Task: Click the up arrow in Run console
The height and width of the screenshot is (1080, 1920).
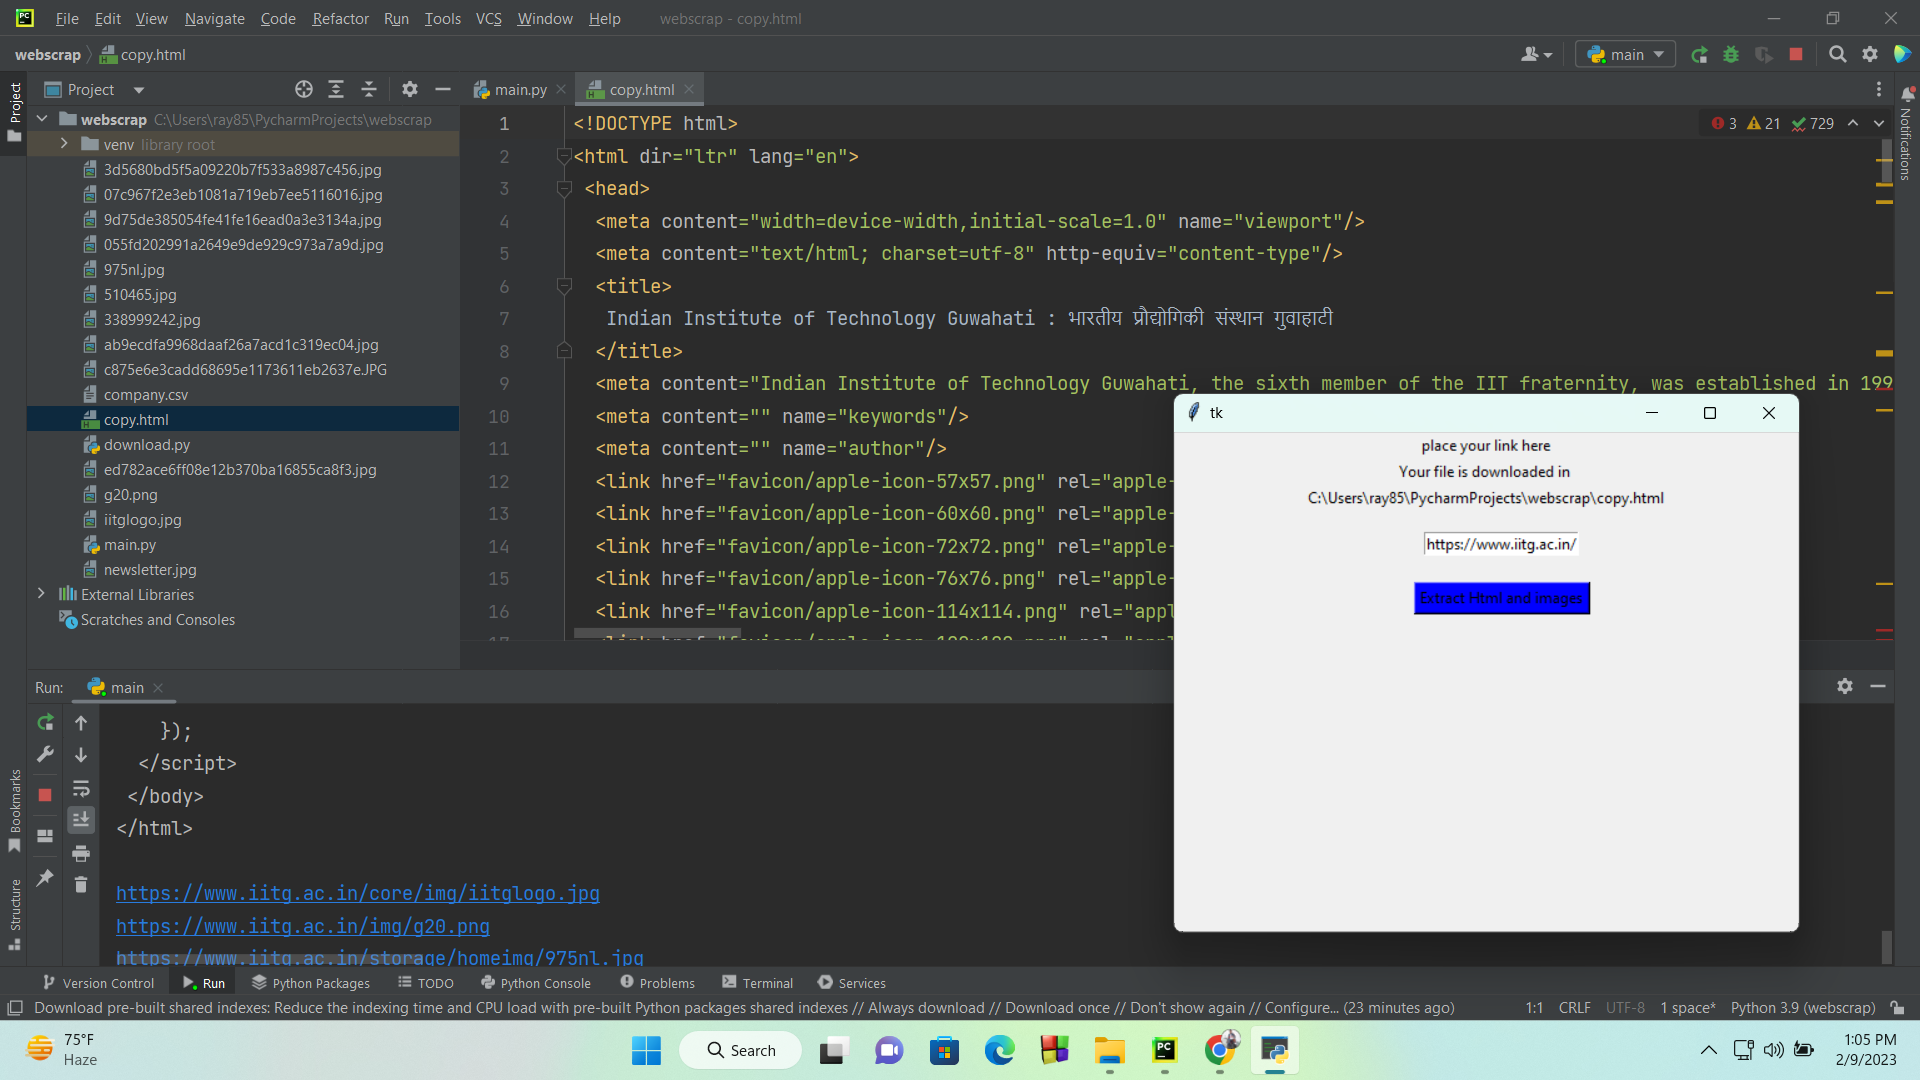Action: point(81,722)
